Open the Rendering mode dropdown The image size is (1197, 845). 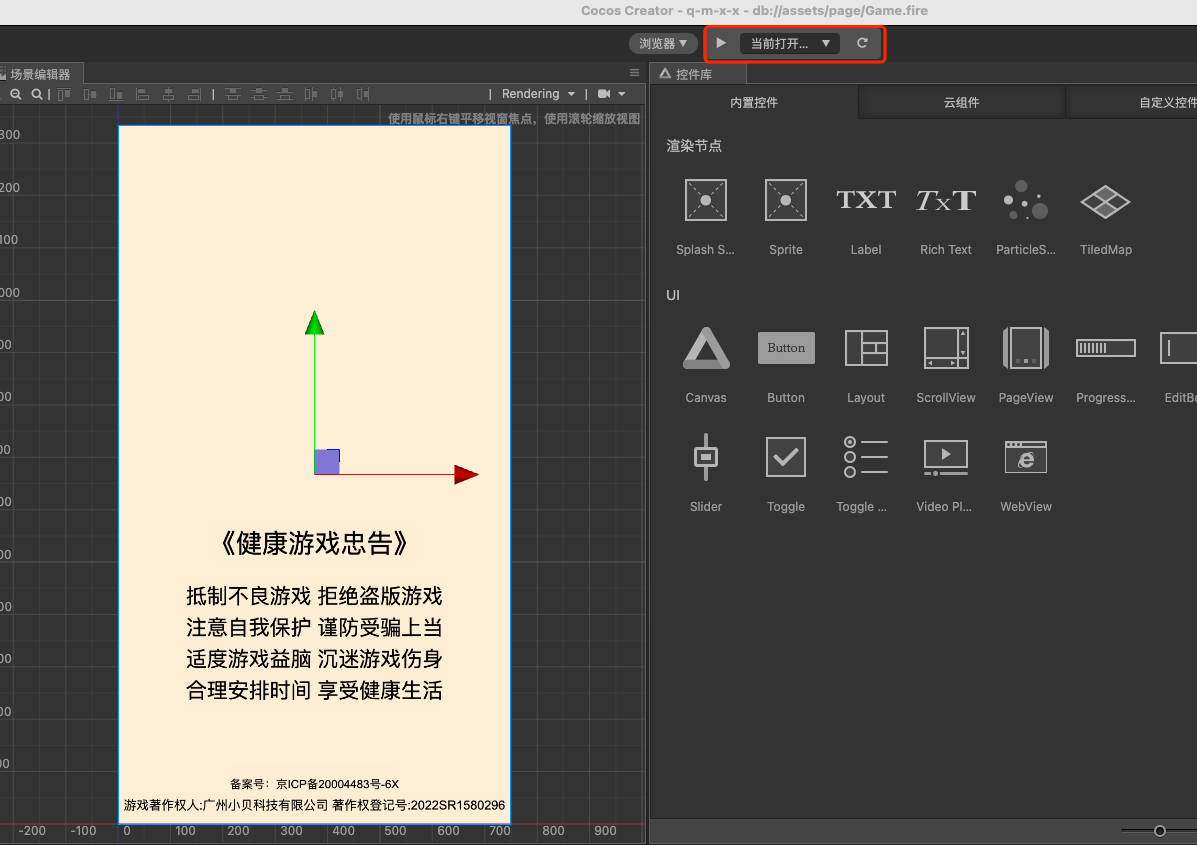pos(537,94)
